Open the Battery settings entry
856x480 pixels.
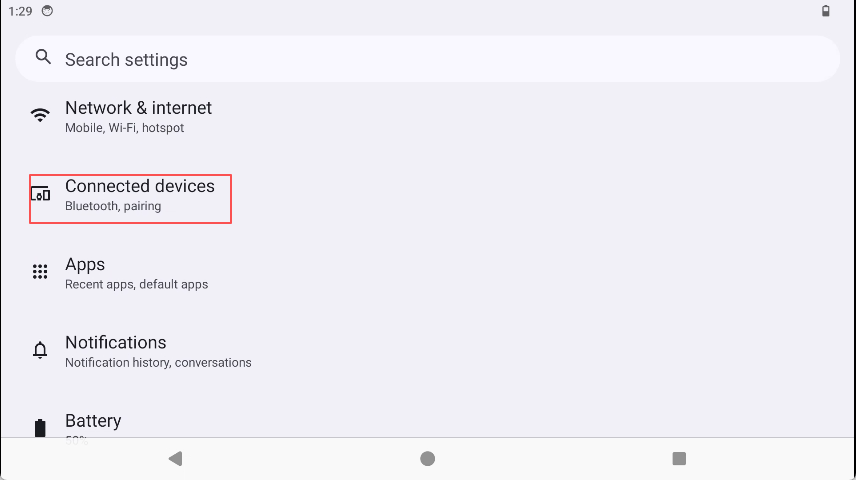point(93,421)
